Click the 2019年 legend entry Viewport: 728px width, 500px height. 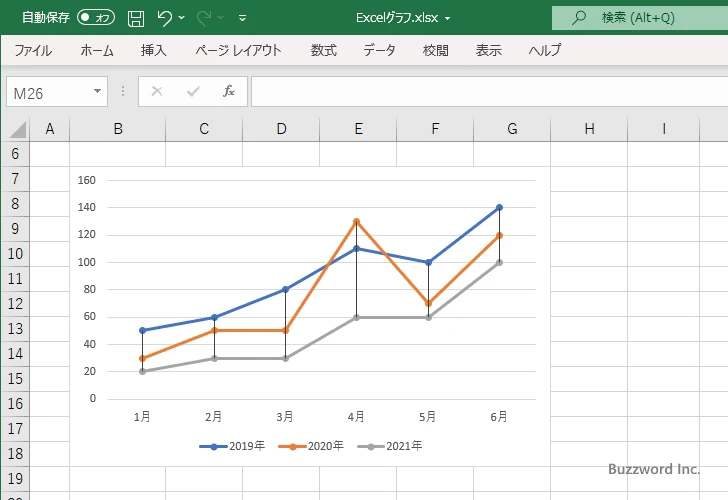(x=232, y=446)
